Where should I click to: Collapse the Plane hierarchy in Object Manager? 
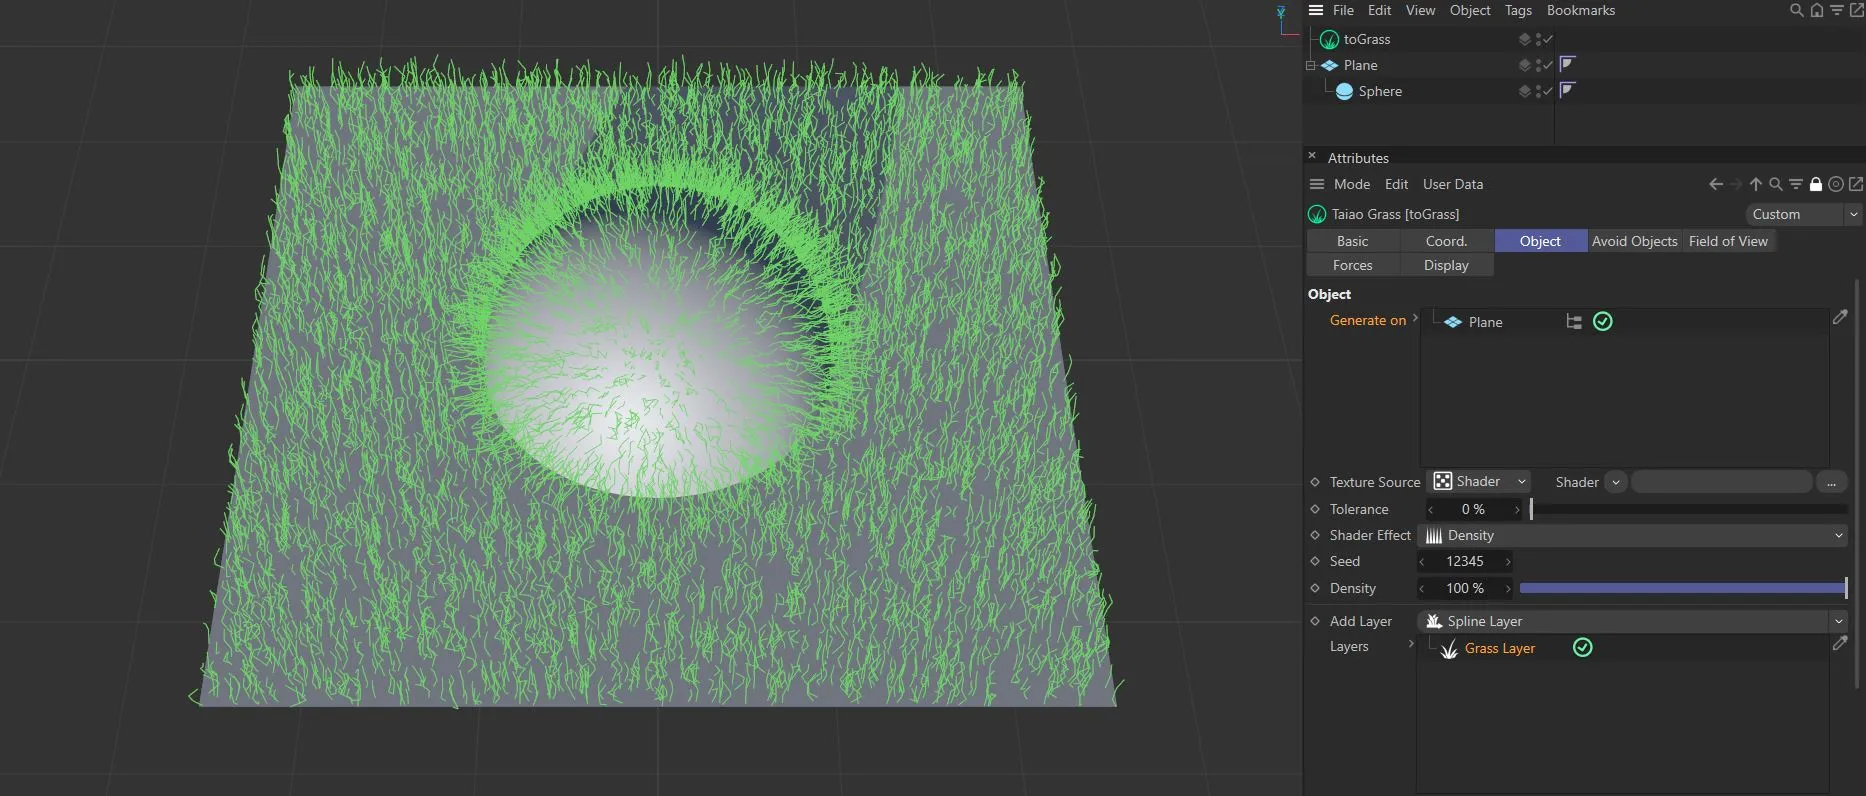tap(1310, 65)
